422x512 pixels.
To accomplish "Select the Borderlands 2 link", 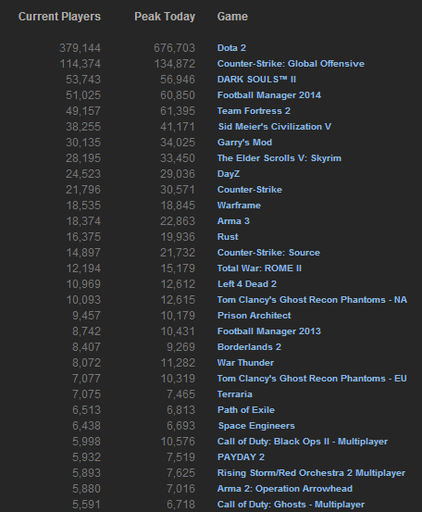I will tap(249, 347).
